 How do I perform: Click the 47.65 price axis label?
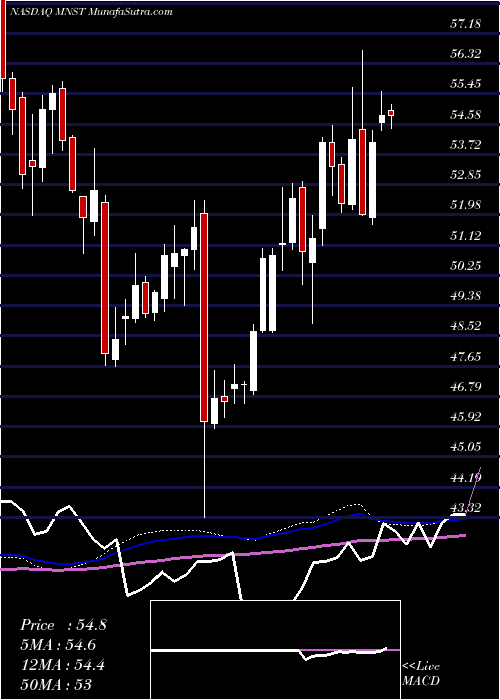466,356
